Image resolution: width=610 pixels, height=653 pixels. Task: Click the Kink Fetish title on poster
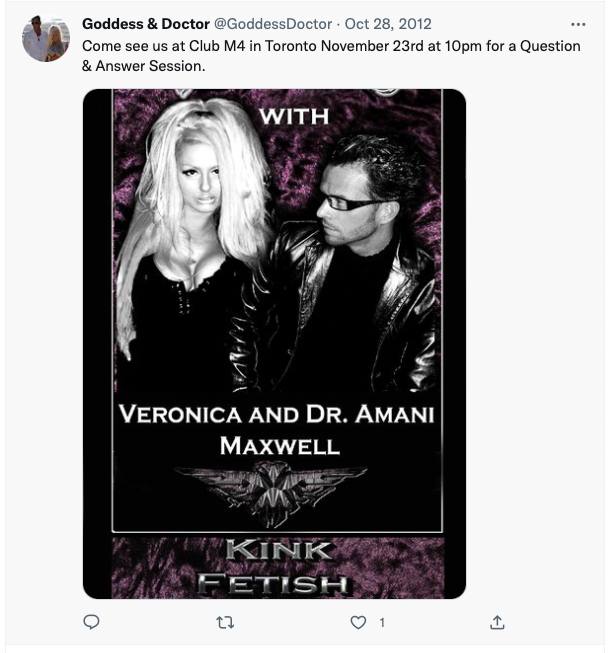[x=275, y=566]
